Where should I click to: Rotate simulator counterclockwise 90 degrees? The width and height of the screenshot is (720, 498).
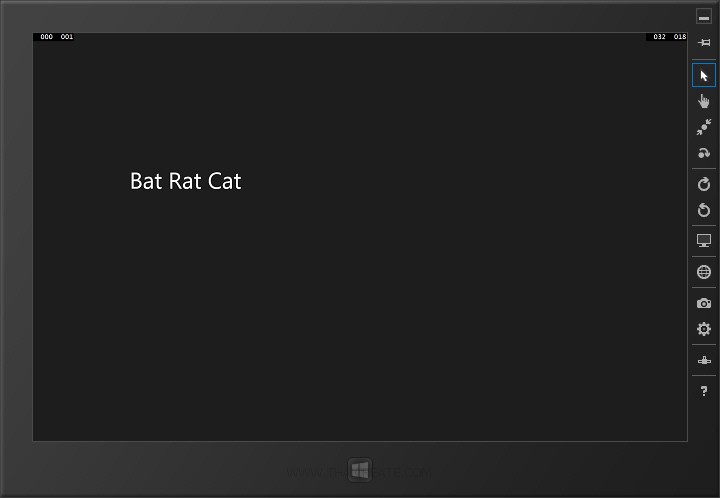click(704, 210)
